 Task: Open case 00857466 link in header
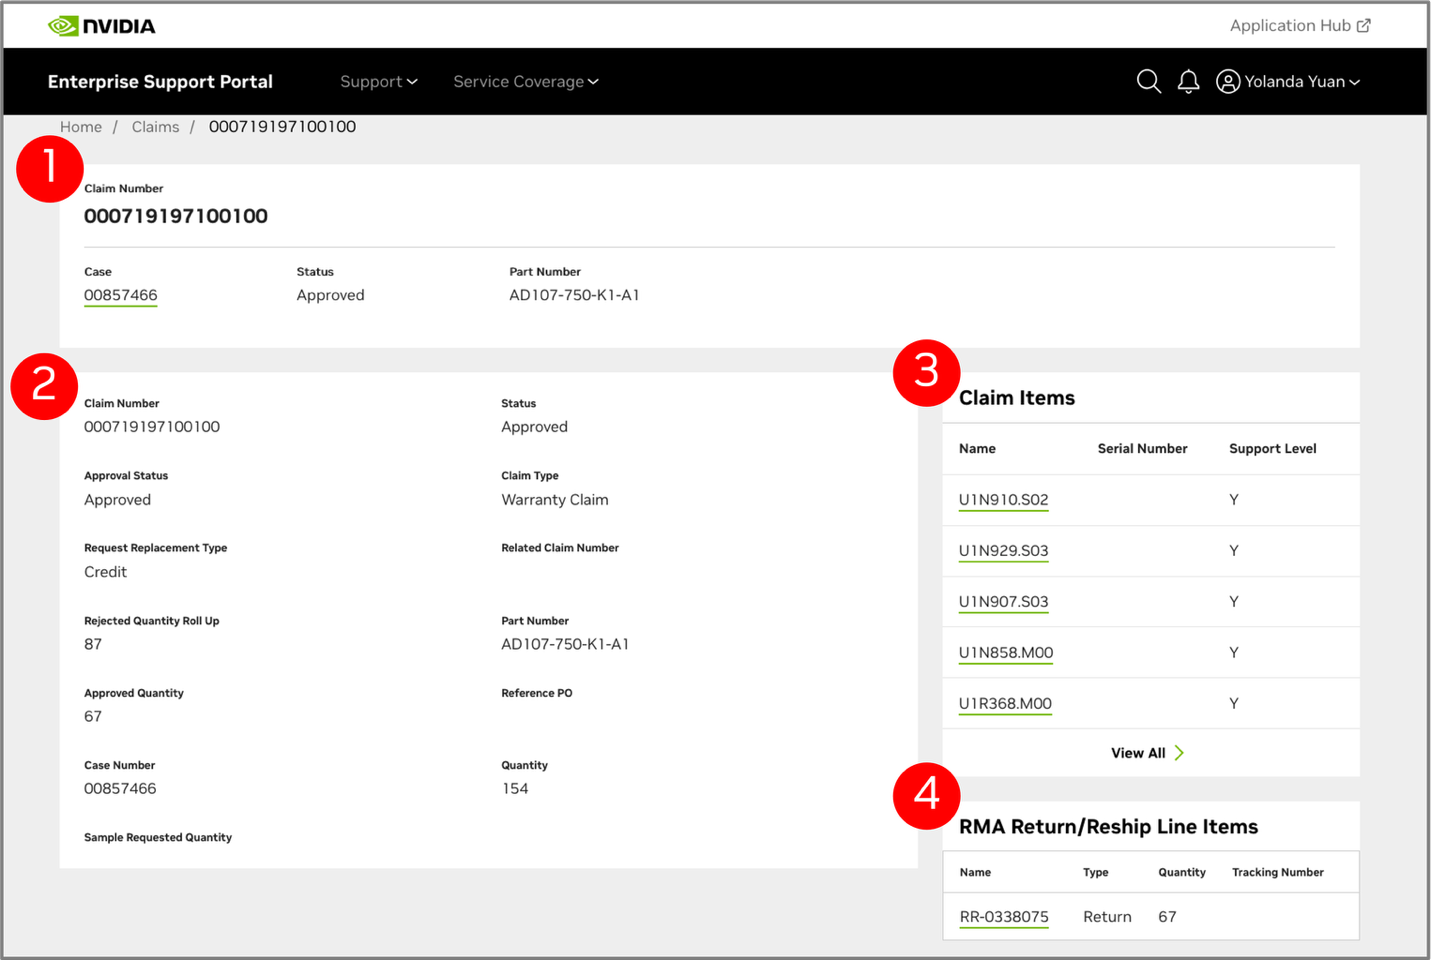pos(121,295)
